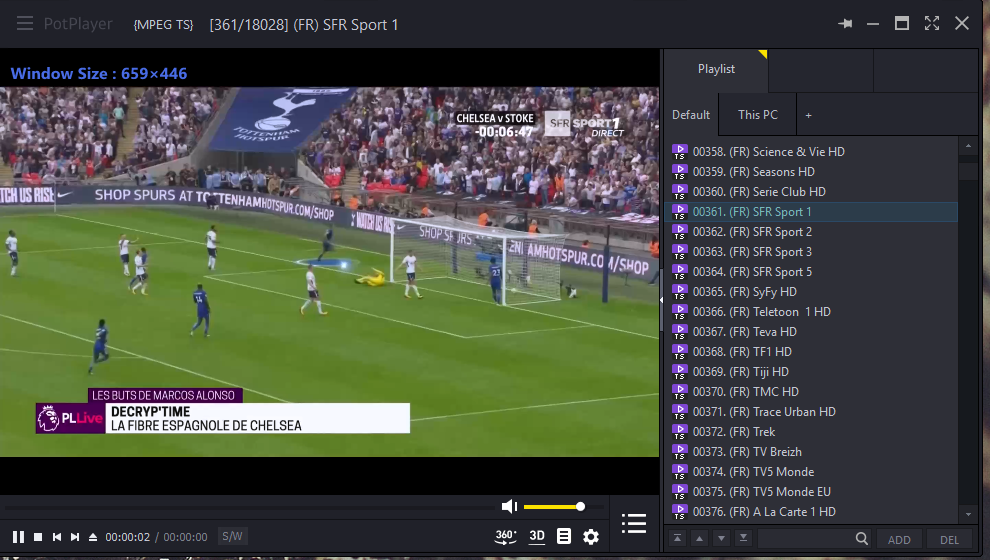990x560 pixels.
Task: Pin the player window on top
Action: (x=845, y=24)
